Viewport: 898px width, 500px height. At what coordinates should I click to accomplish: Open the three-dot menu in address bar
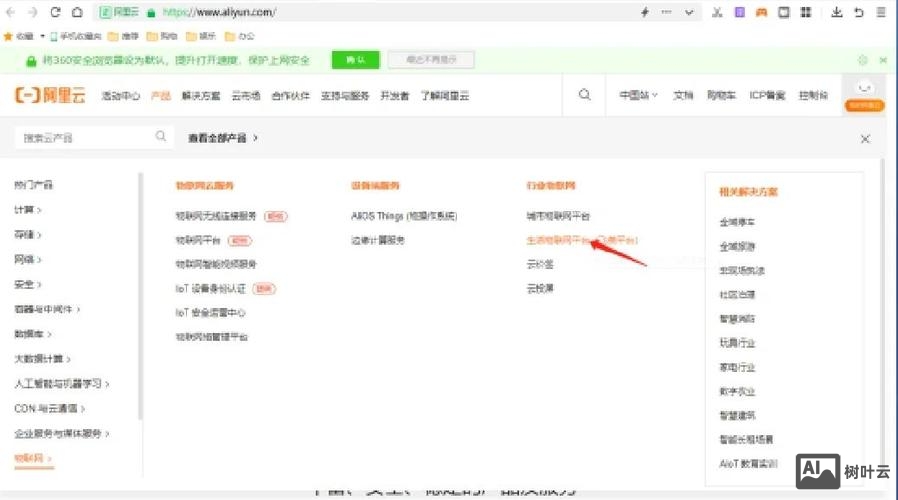[666, 12]
